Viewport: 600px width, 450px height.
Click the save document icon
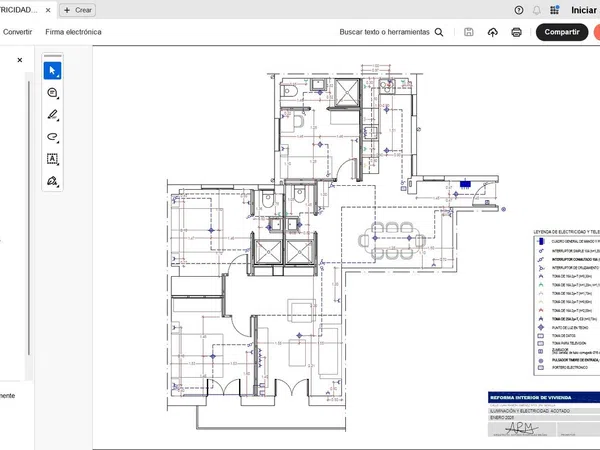tap(469, 32)
